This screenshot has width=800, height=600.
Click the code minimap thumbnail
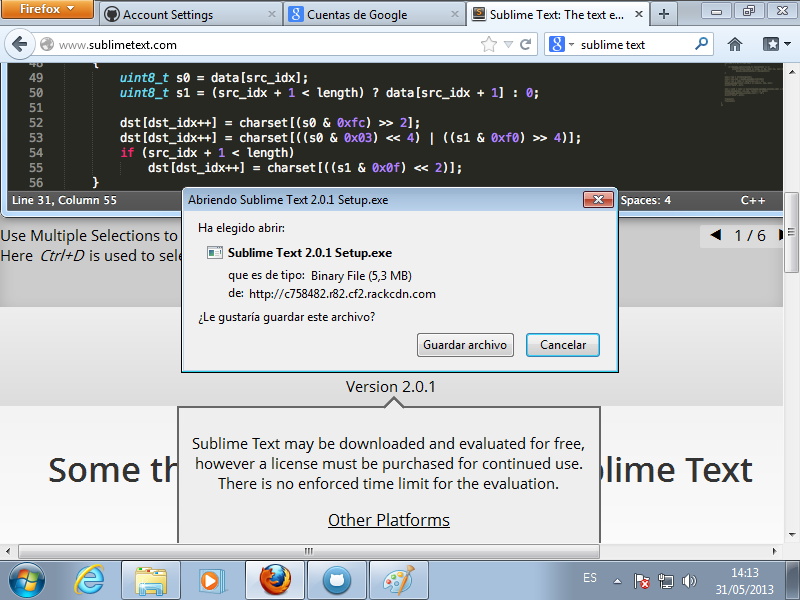pyautogui.click(x=753, y=84)
